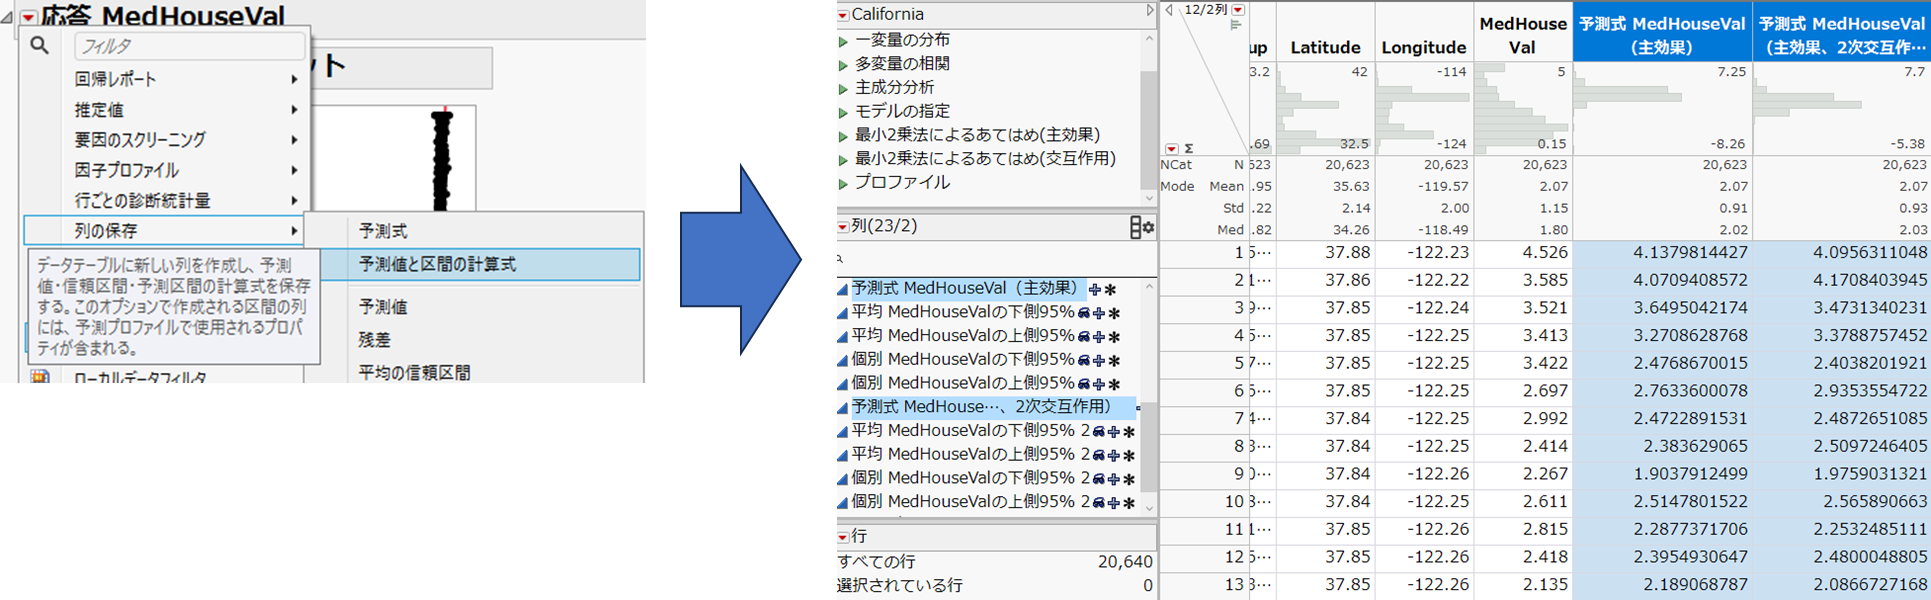1931x600 pixels.
Task: Select the first 平均 MedHouseValの下側95% column
Action: coord(963,312)
